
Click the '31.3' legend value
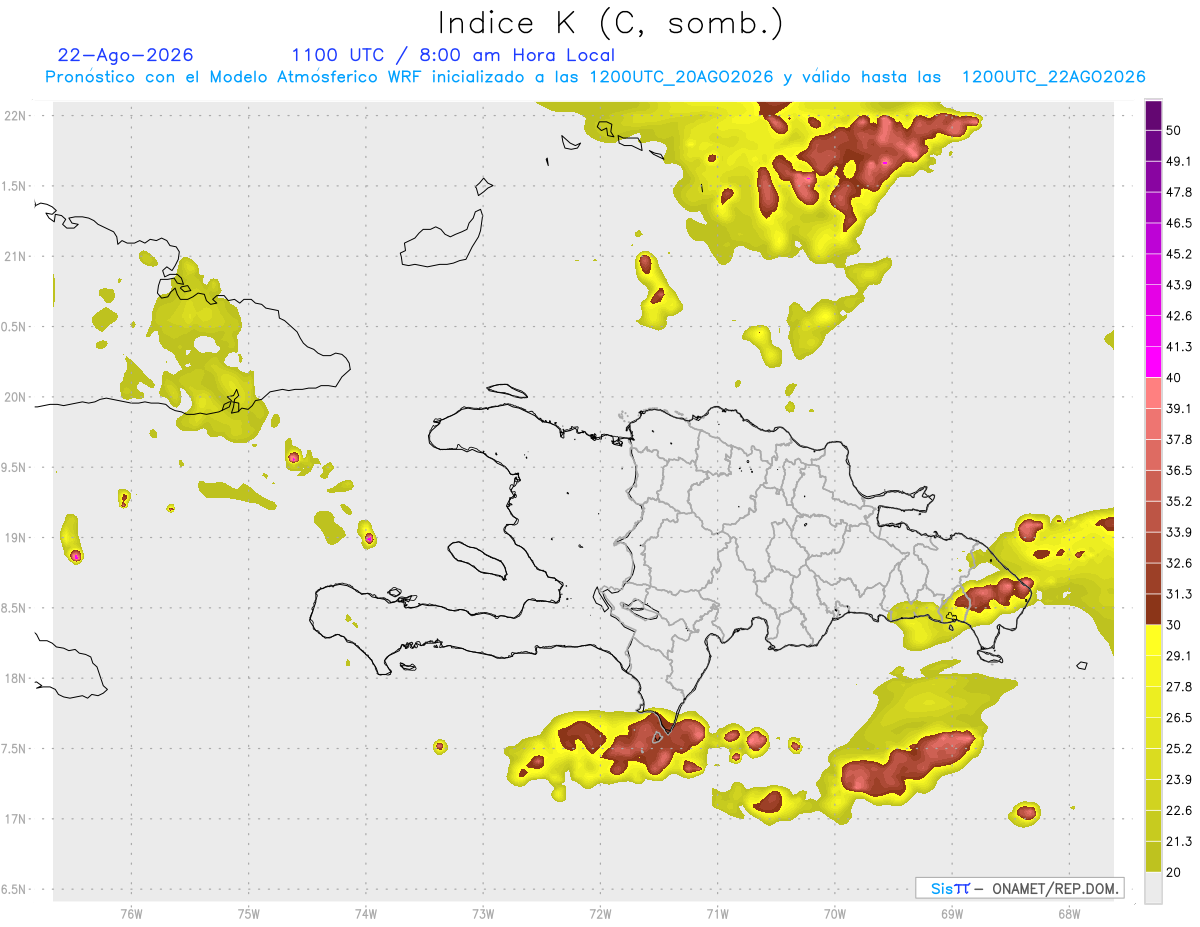[x=1179, y=594]
